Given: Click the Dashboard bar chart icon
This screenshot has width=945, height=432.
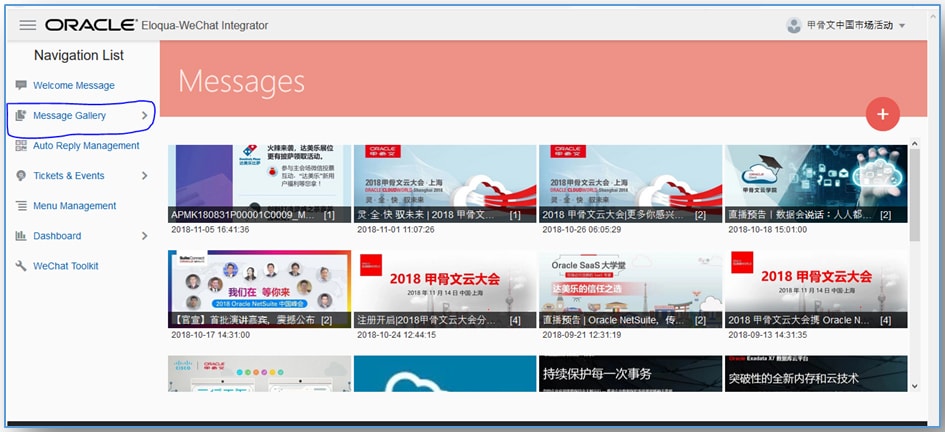Looking at the screenshot, I should click(21, 236).
